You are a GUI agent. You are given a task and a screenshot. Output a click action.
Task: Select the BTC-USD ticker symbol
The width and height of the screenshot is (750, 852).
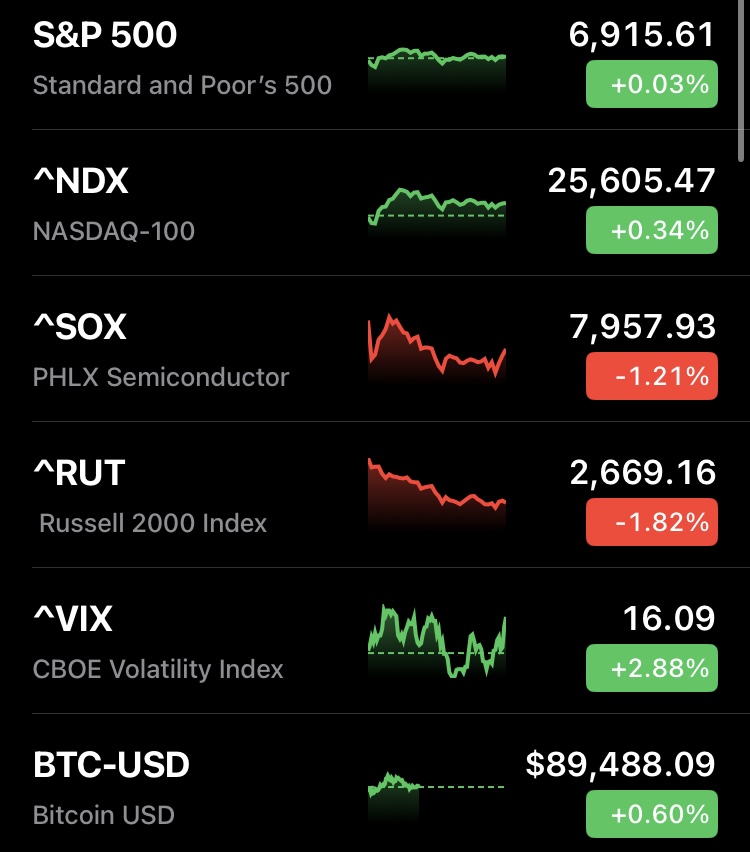point(111,765)
